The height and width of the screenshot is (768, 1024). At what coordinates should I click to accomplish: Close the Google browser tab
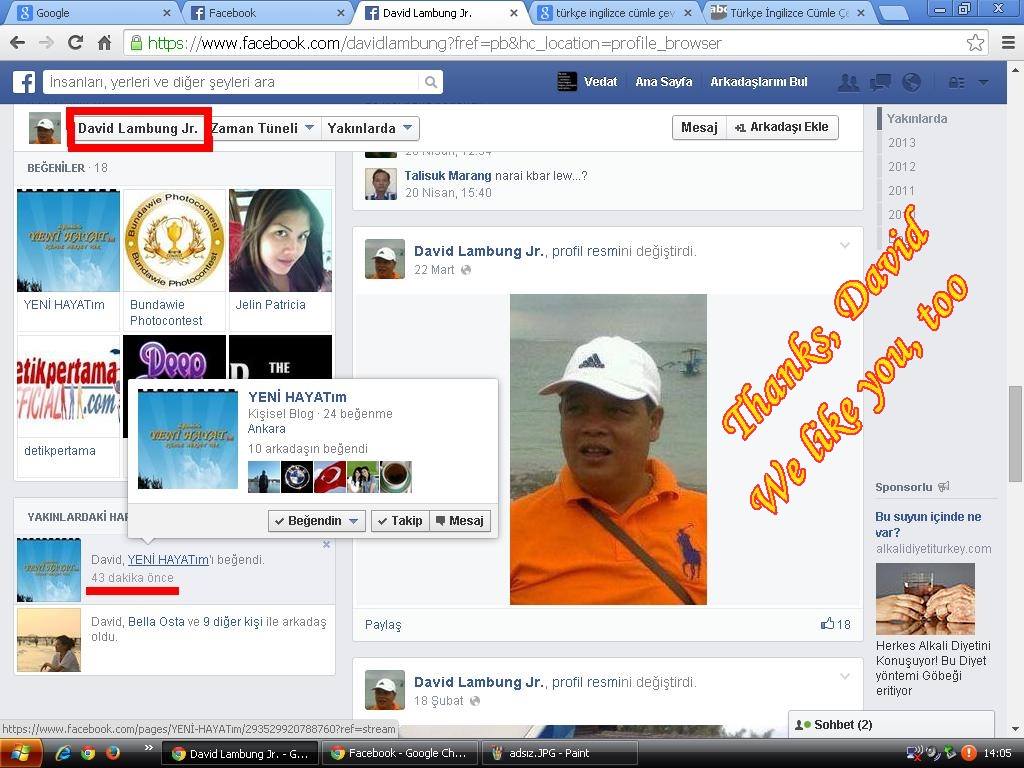point(167,12)
